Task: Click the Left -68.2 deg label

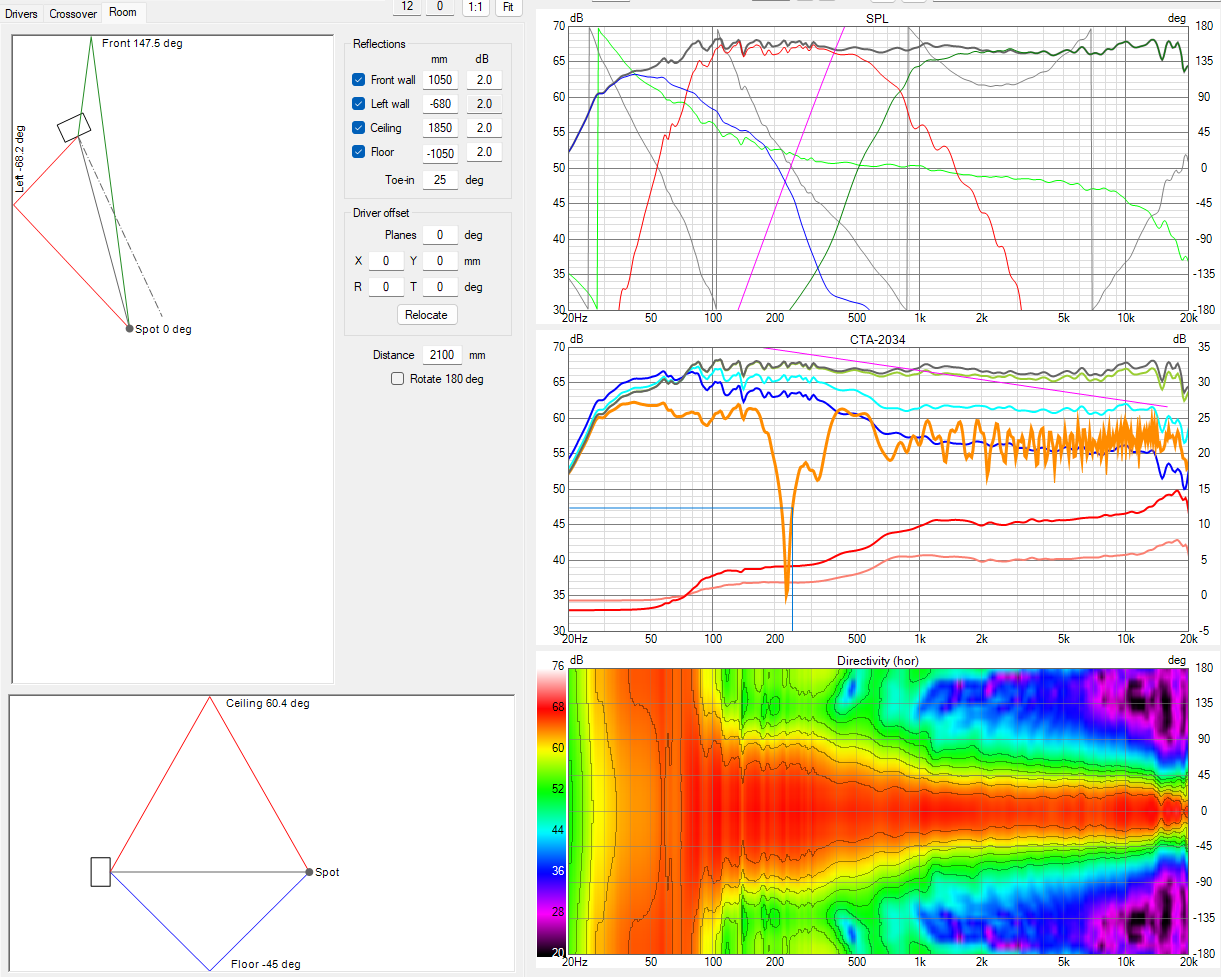Action: [20, 157]
